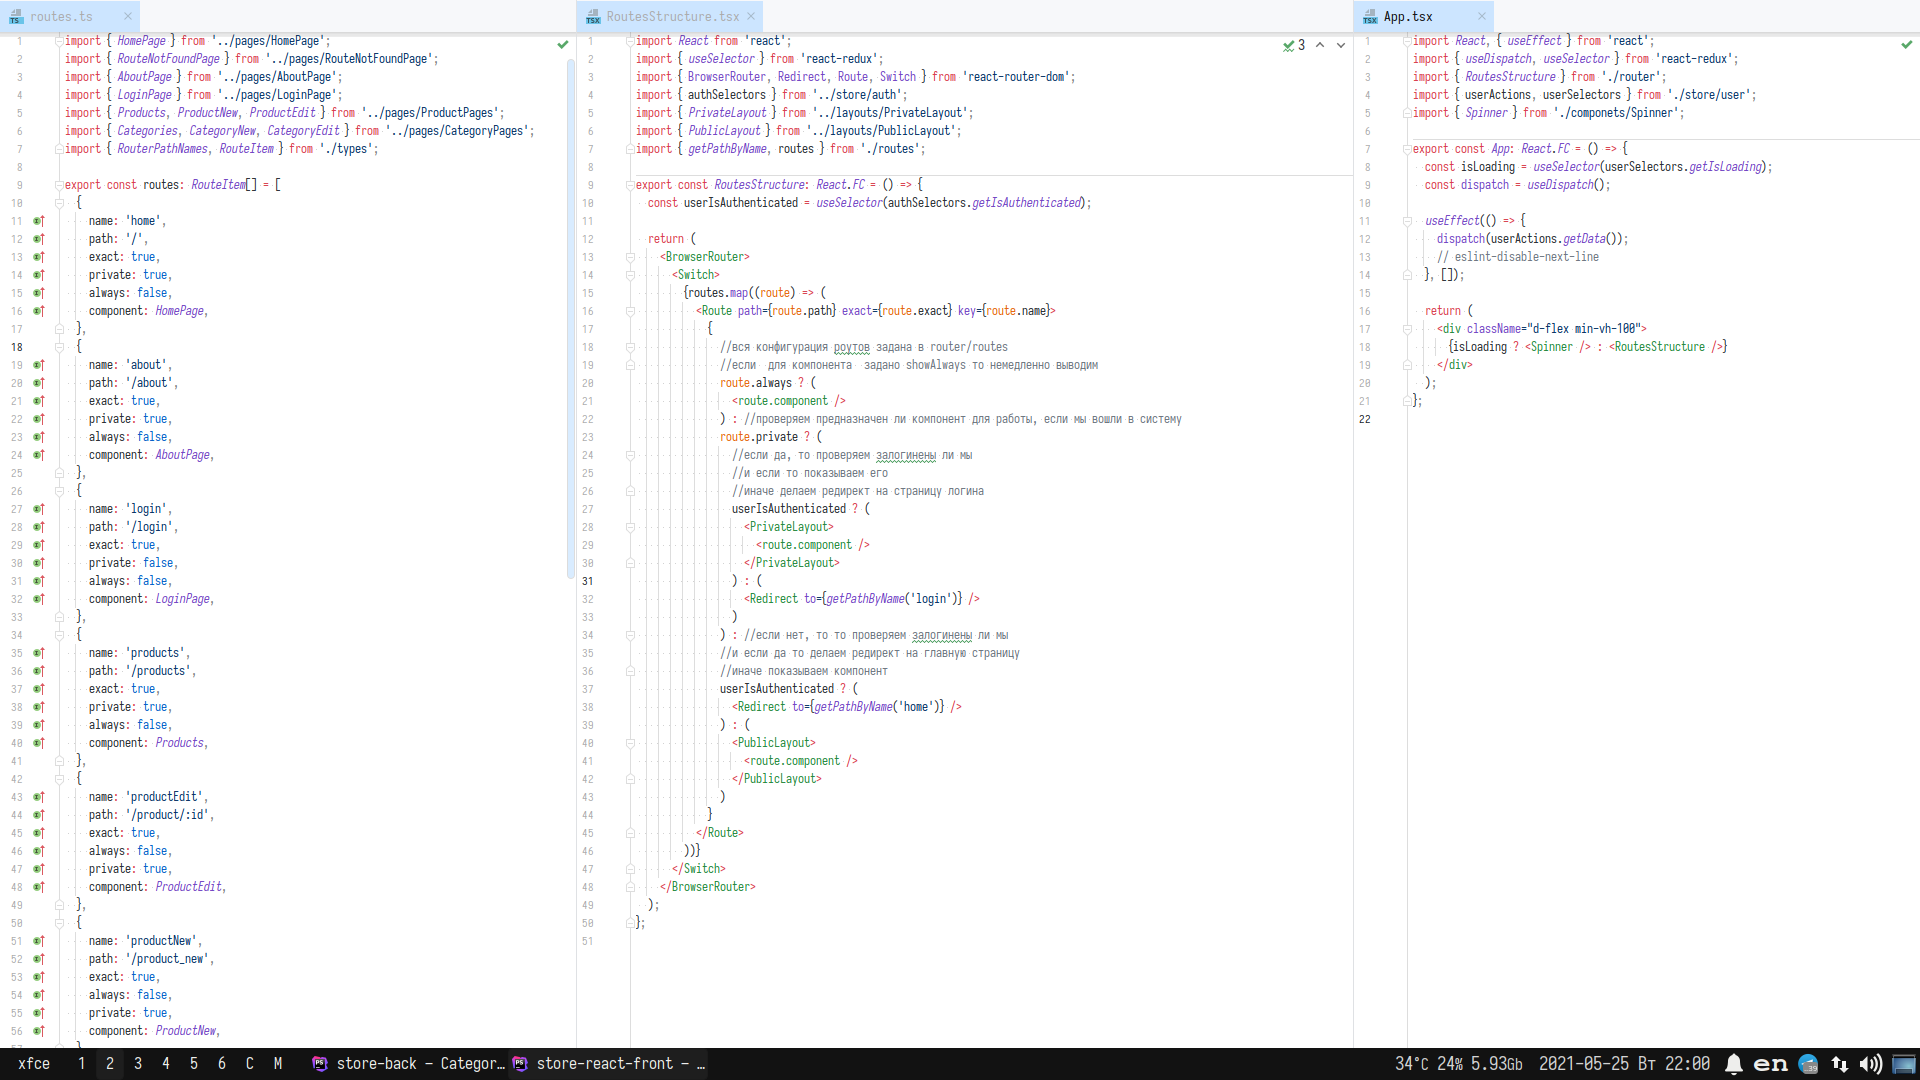Switch to store-back window in taskbar
This screenshot has height=1080, width=1920.
[x=408, y=1064]
